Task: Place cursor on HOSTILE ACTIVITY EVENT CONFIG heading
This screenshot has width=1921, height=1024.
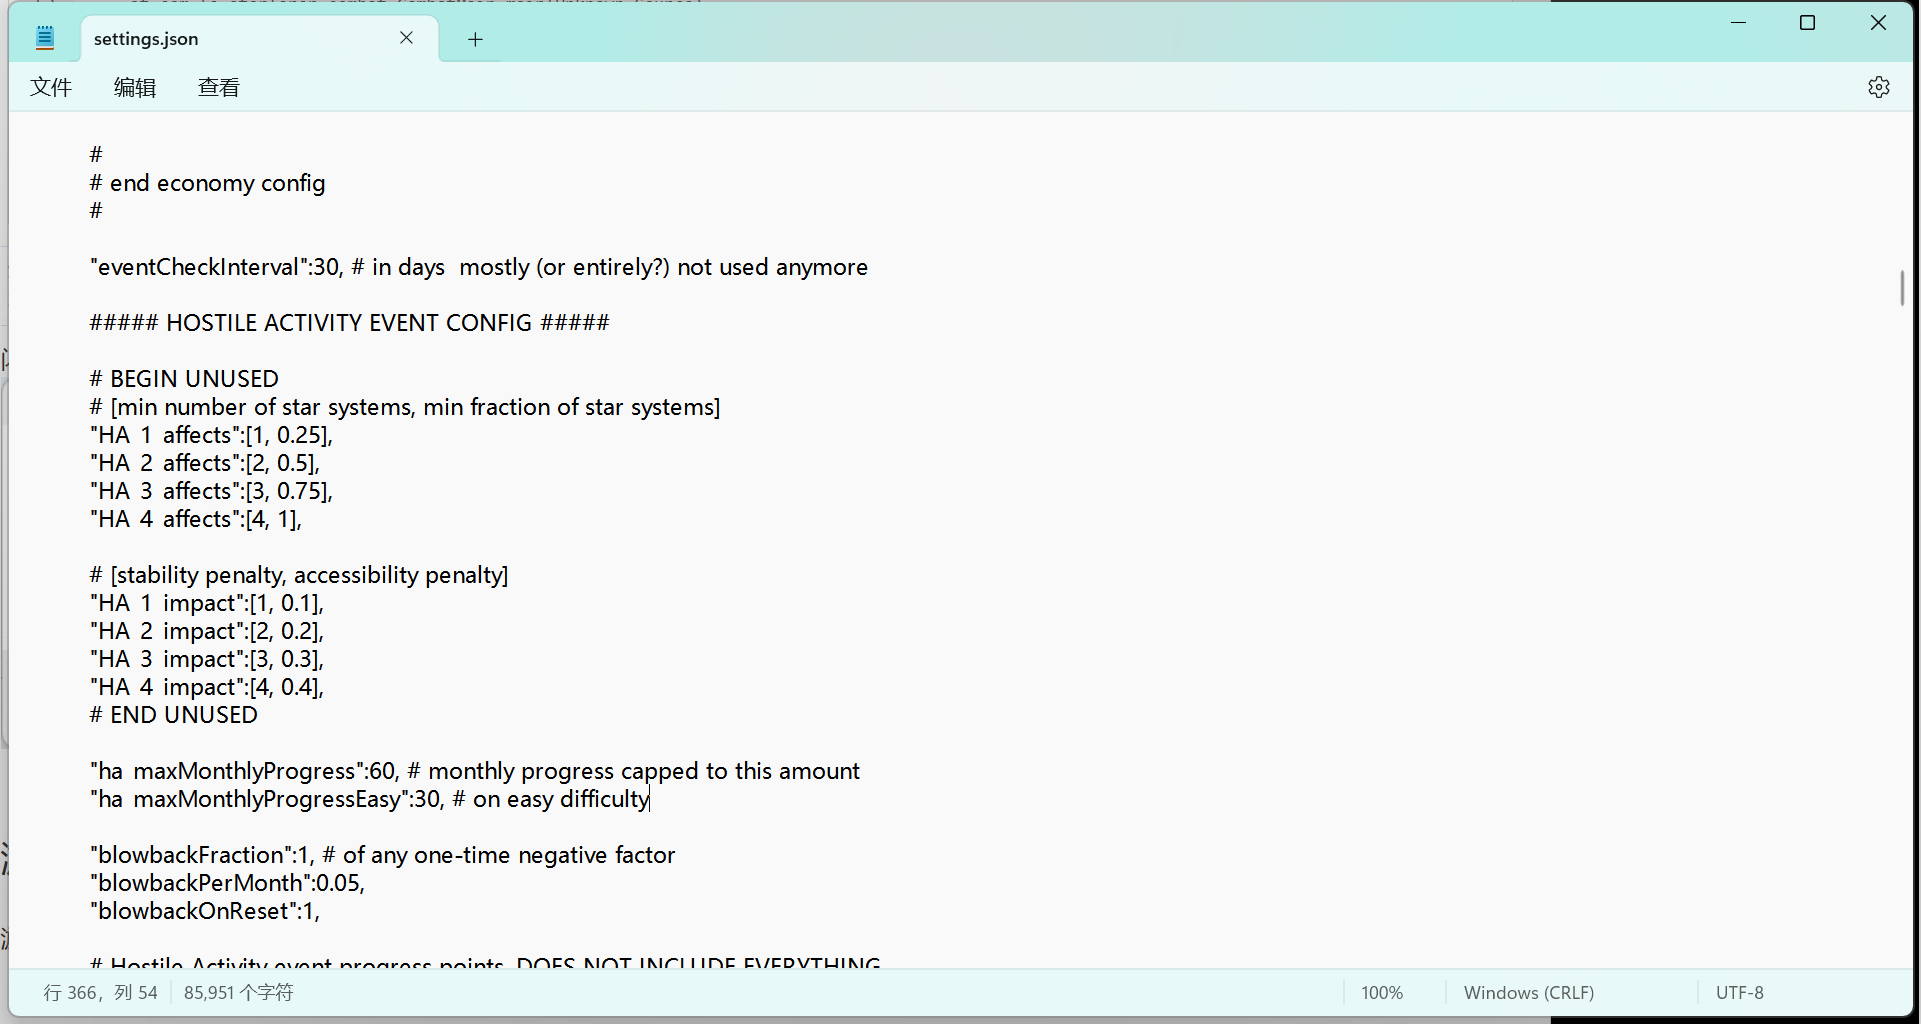Action: click(349, 323)
